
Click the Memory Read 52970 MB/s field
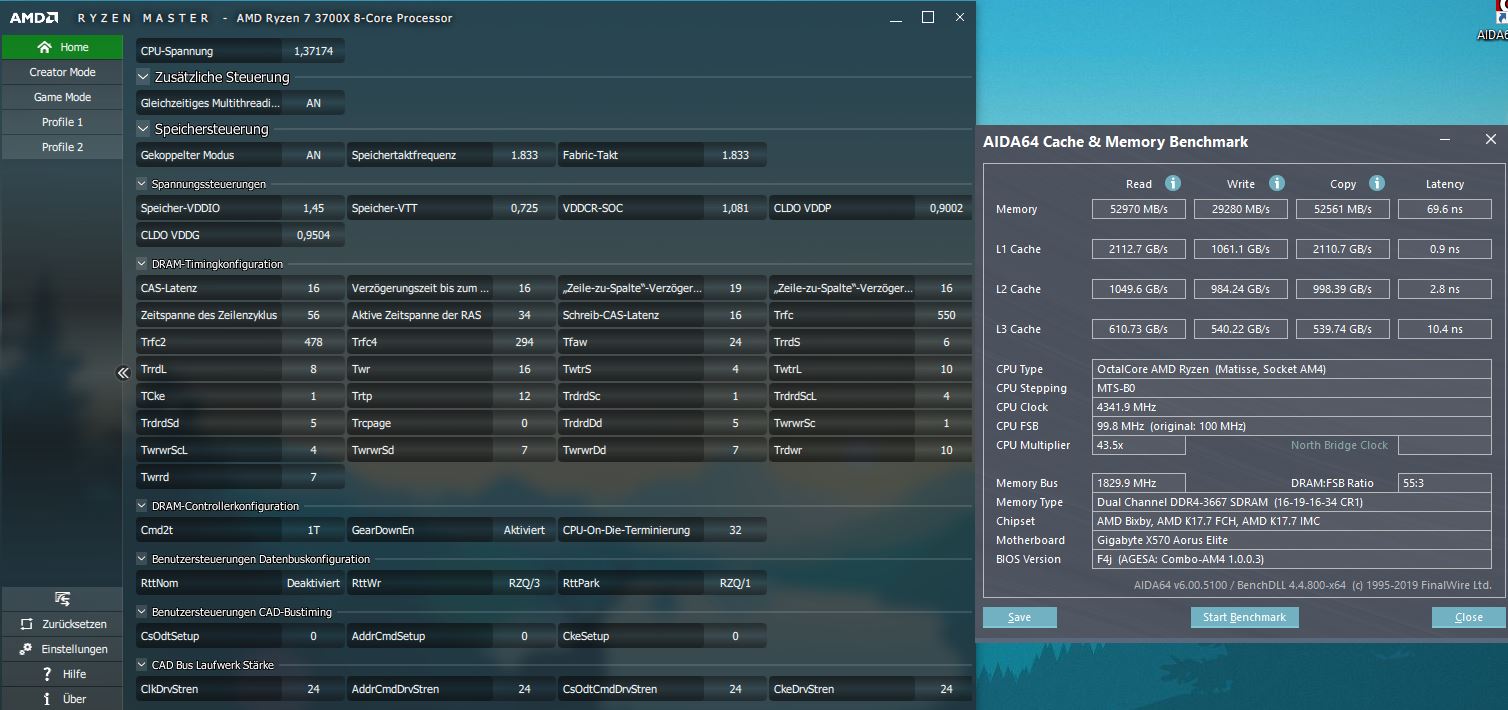1138,209
